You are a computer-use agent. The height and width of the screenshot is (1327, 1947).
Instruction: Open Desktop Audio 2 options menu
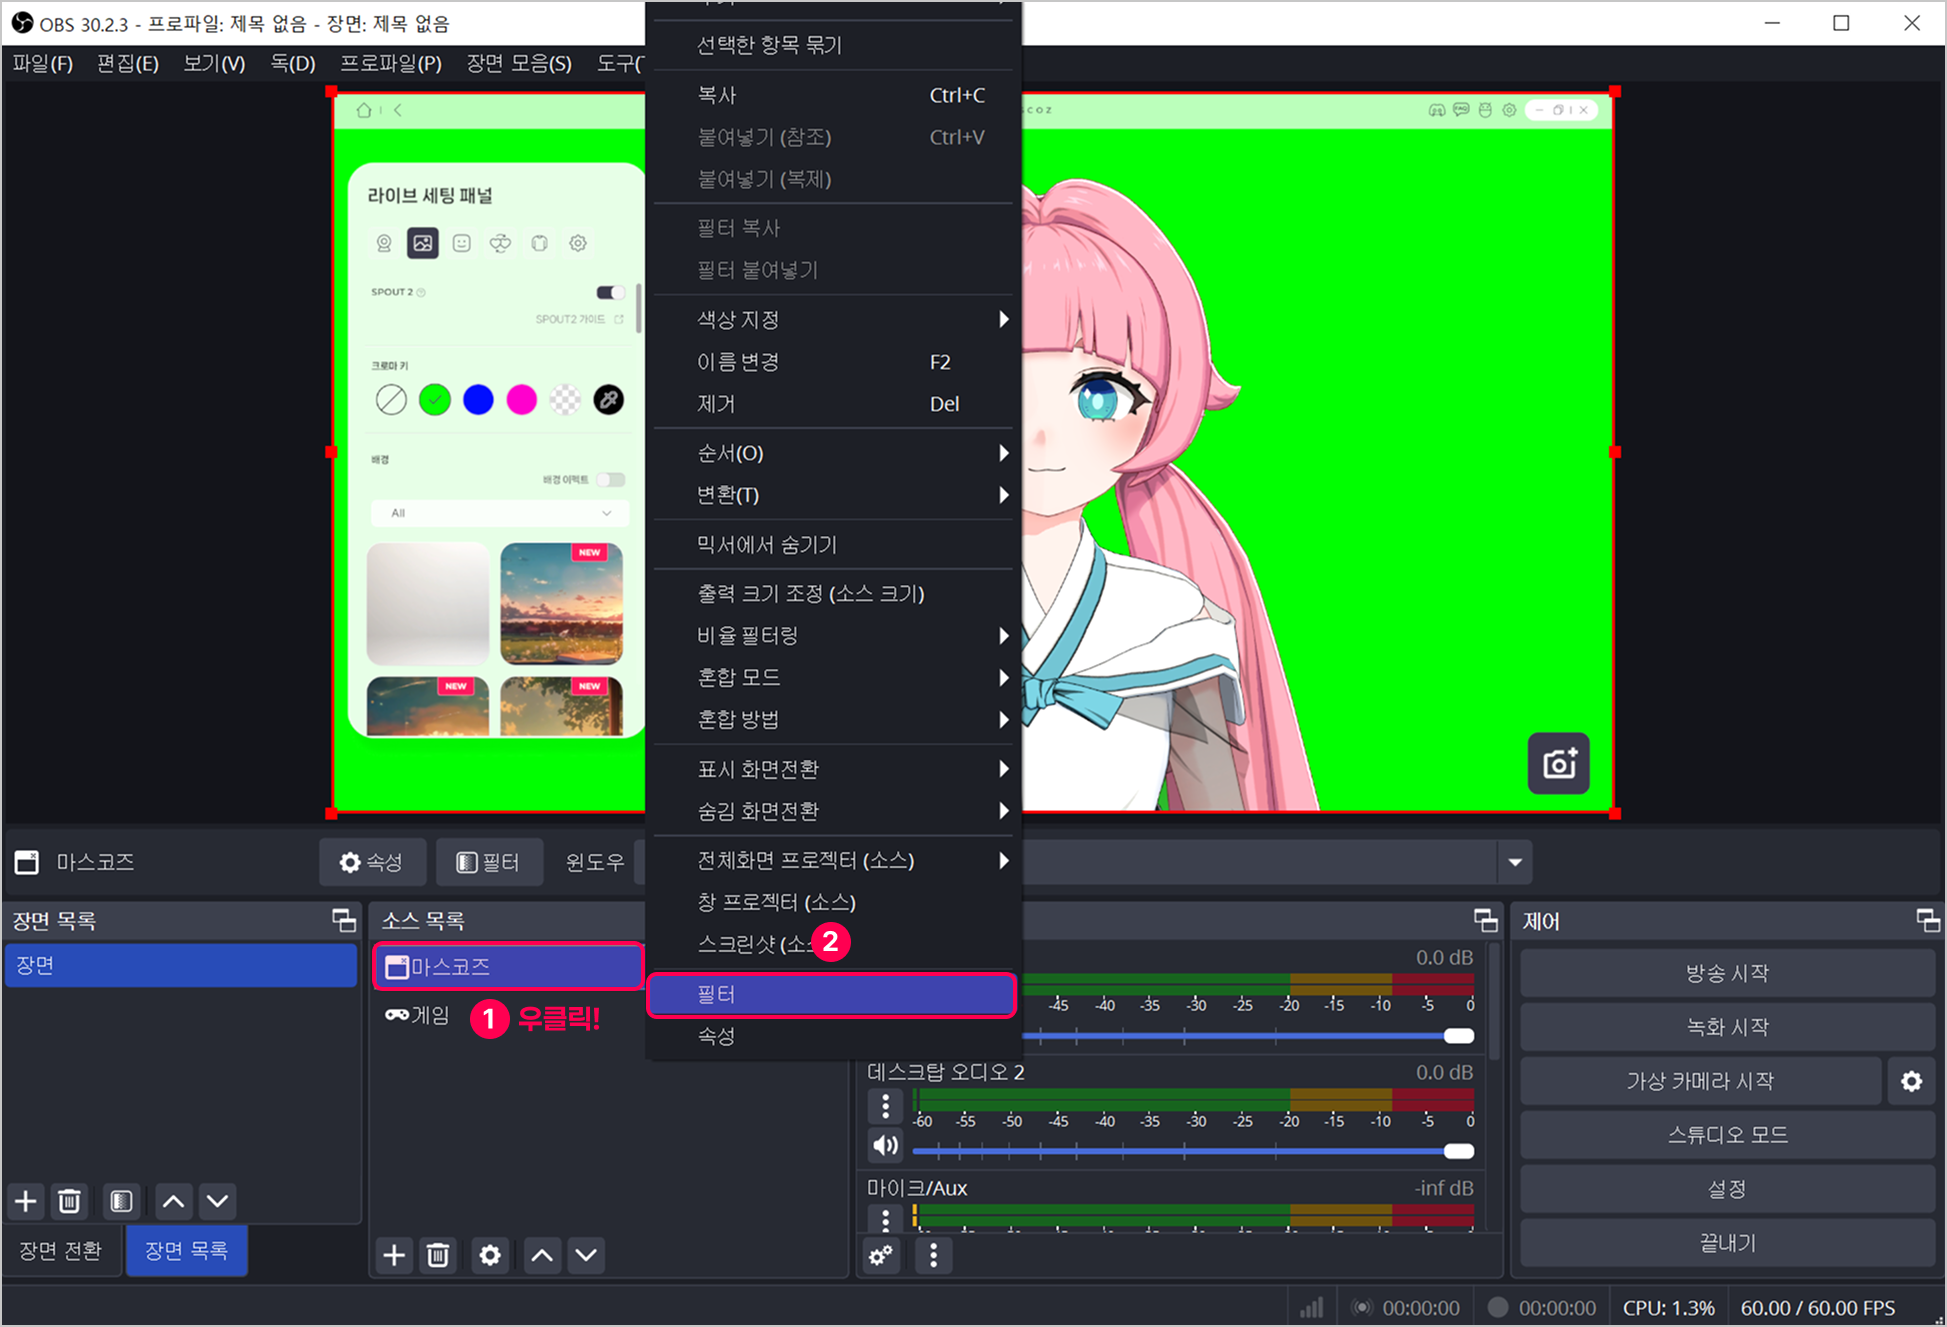885,1105
